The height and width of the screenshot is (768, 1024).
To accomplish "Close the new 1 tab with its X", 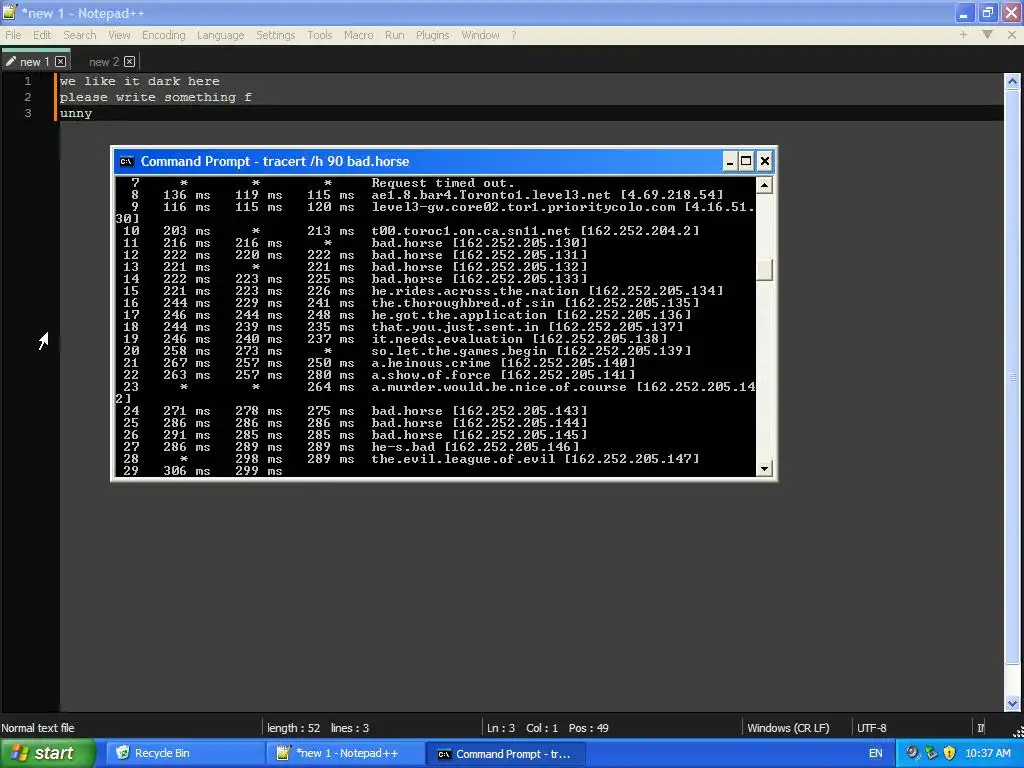I will tap(61, 61).
